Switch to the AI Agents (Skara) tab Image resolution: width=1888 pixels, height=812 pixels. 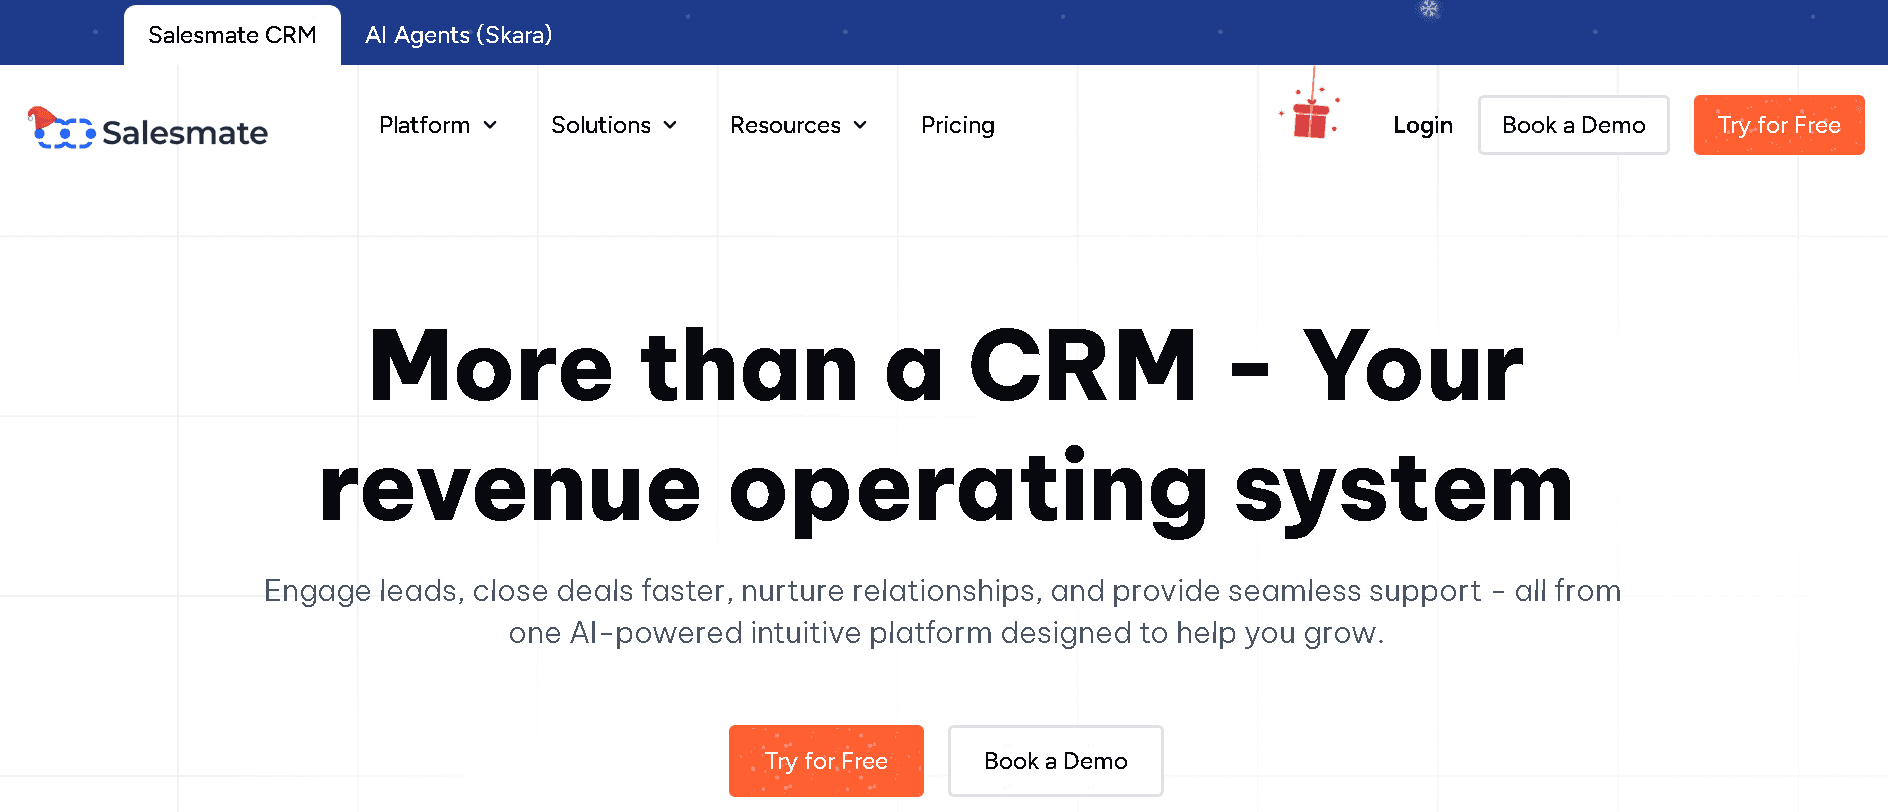coord(459,35)
